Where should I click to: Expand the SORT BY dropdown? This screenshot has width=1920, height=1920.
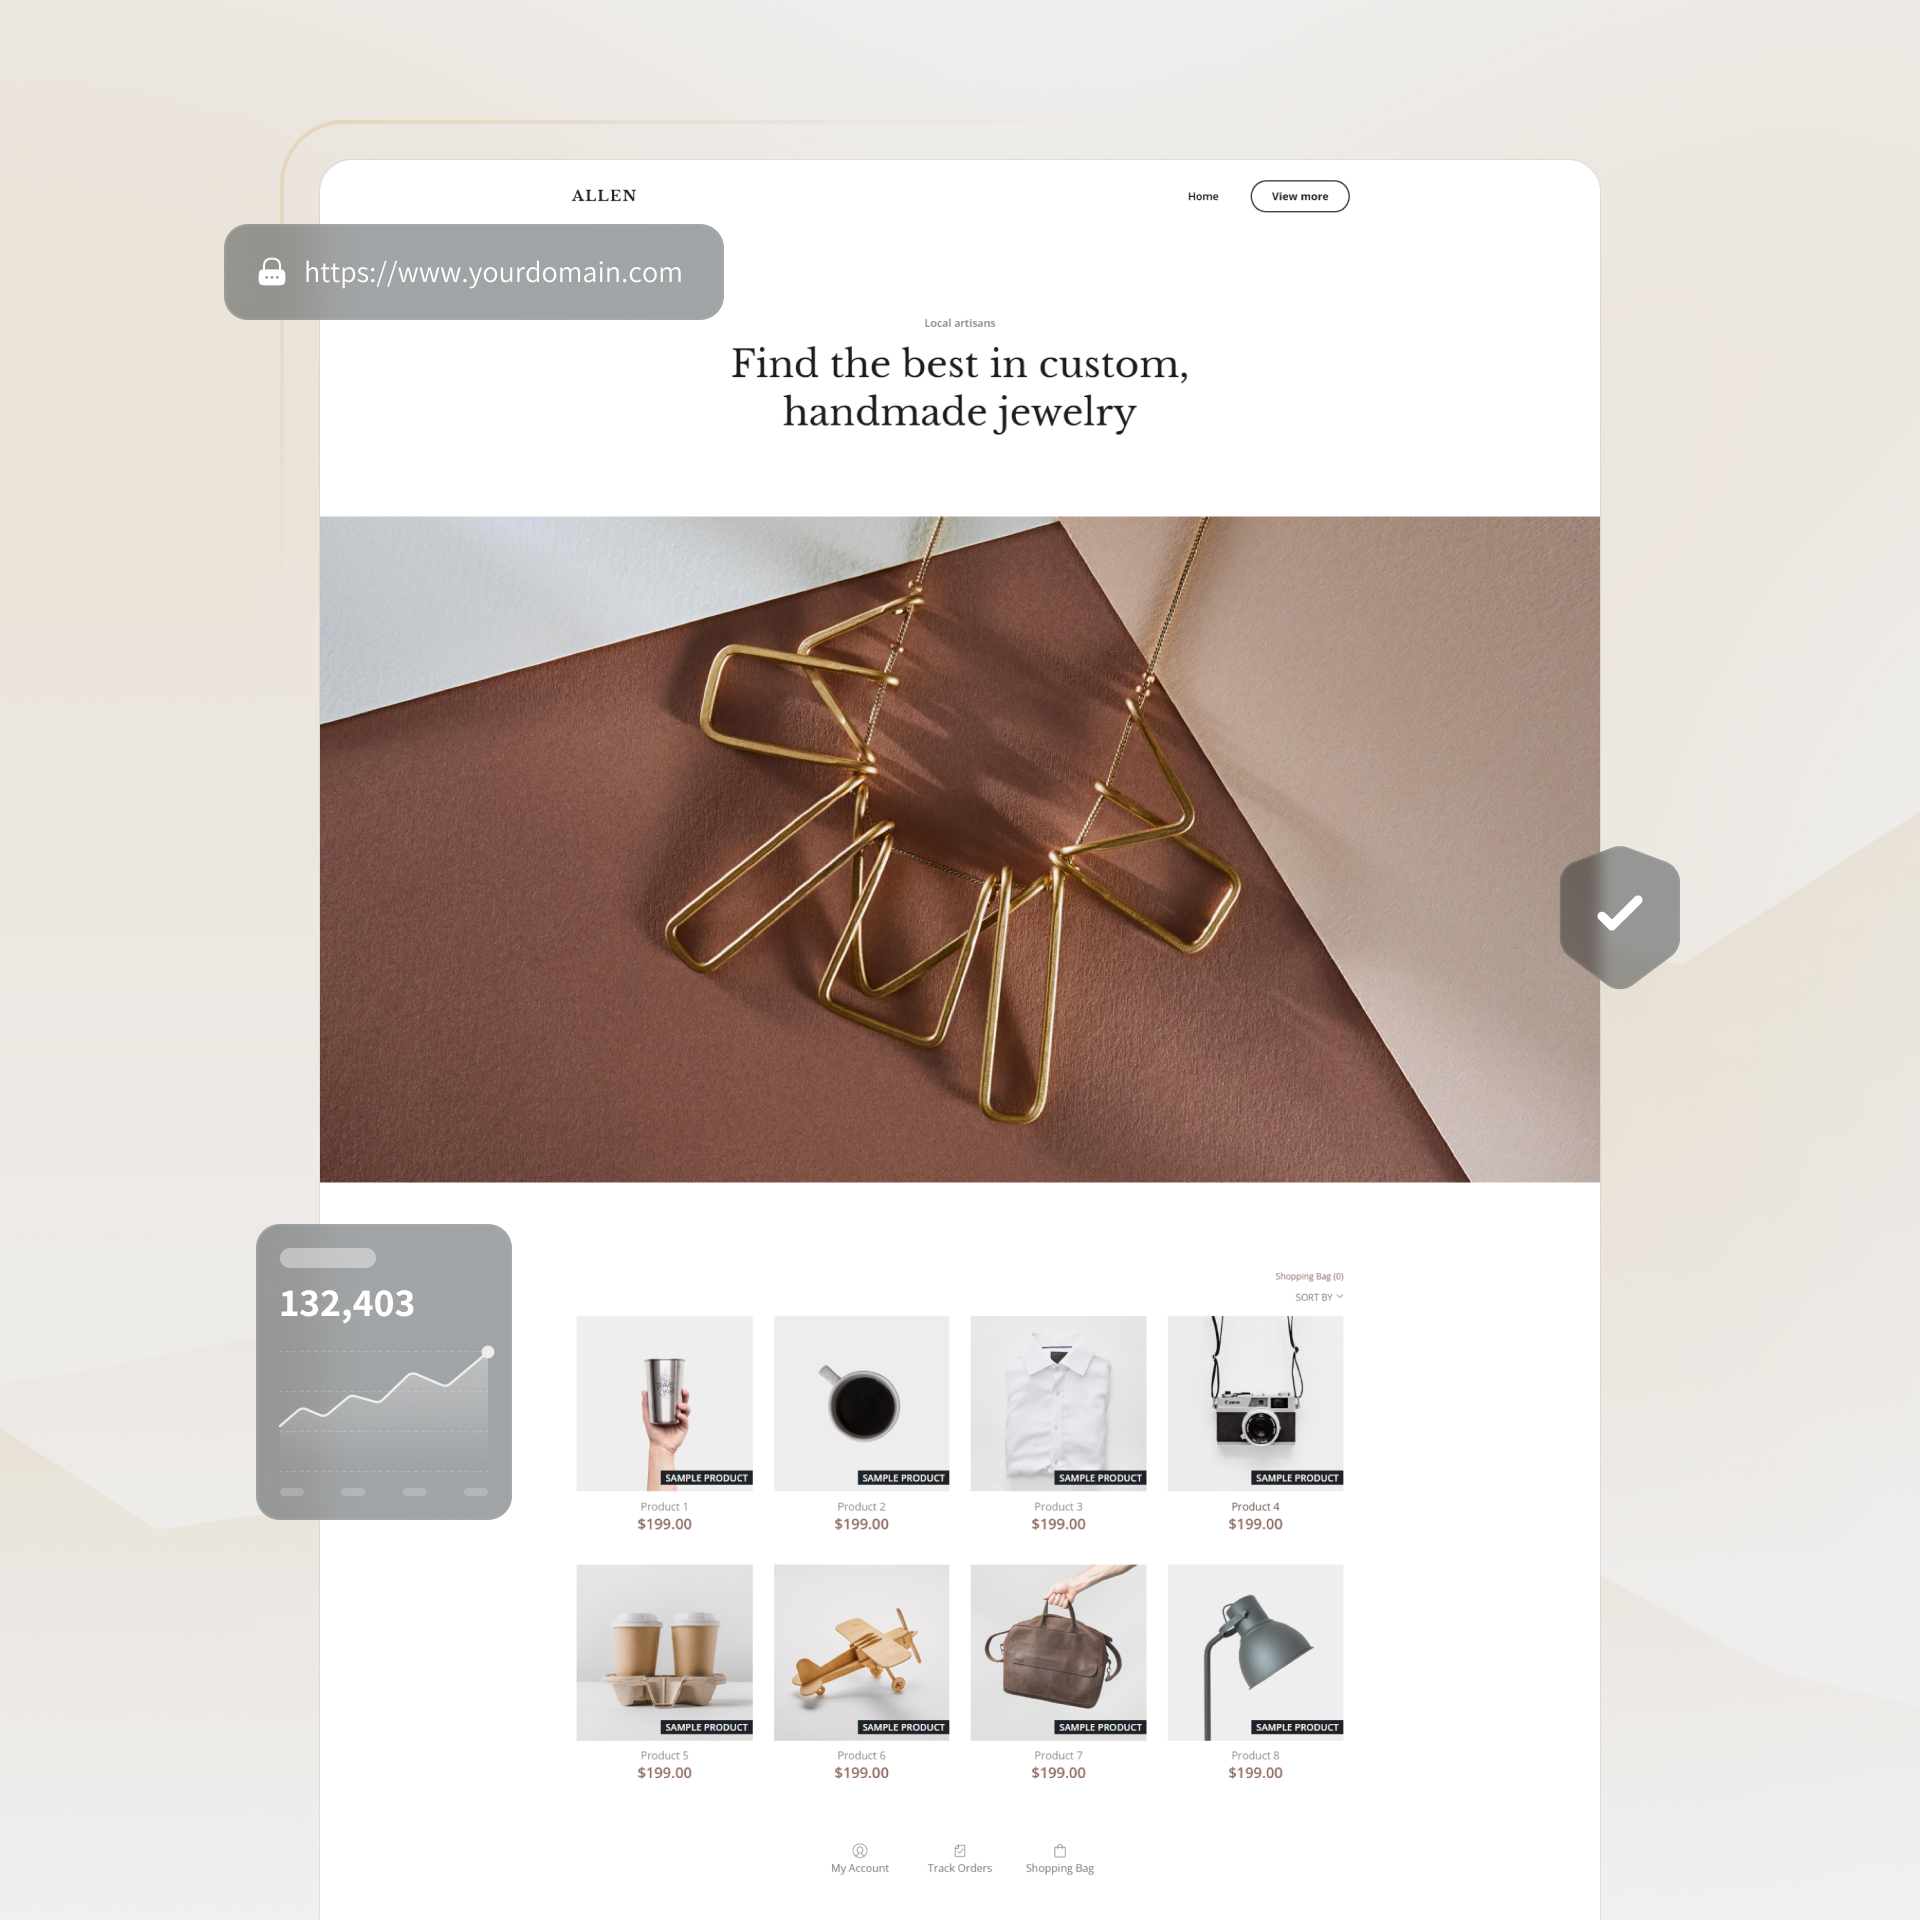coord(1317,1296)
